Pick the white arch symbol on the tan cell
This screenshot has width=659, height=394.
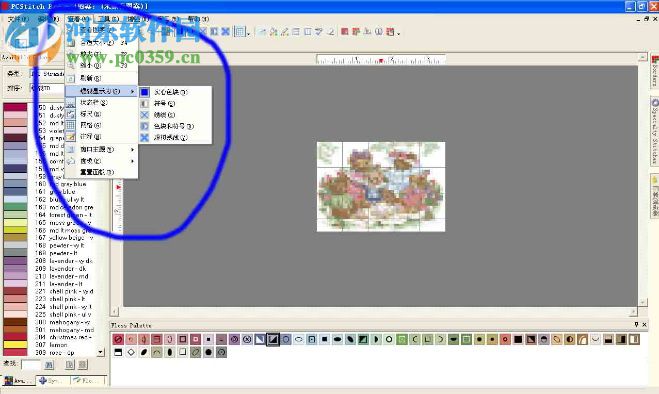[583, 339]
